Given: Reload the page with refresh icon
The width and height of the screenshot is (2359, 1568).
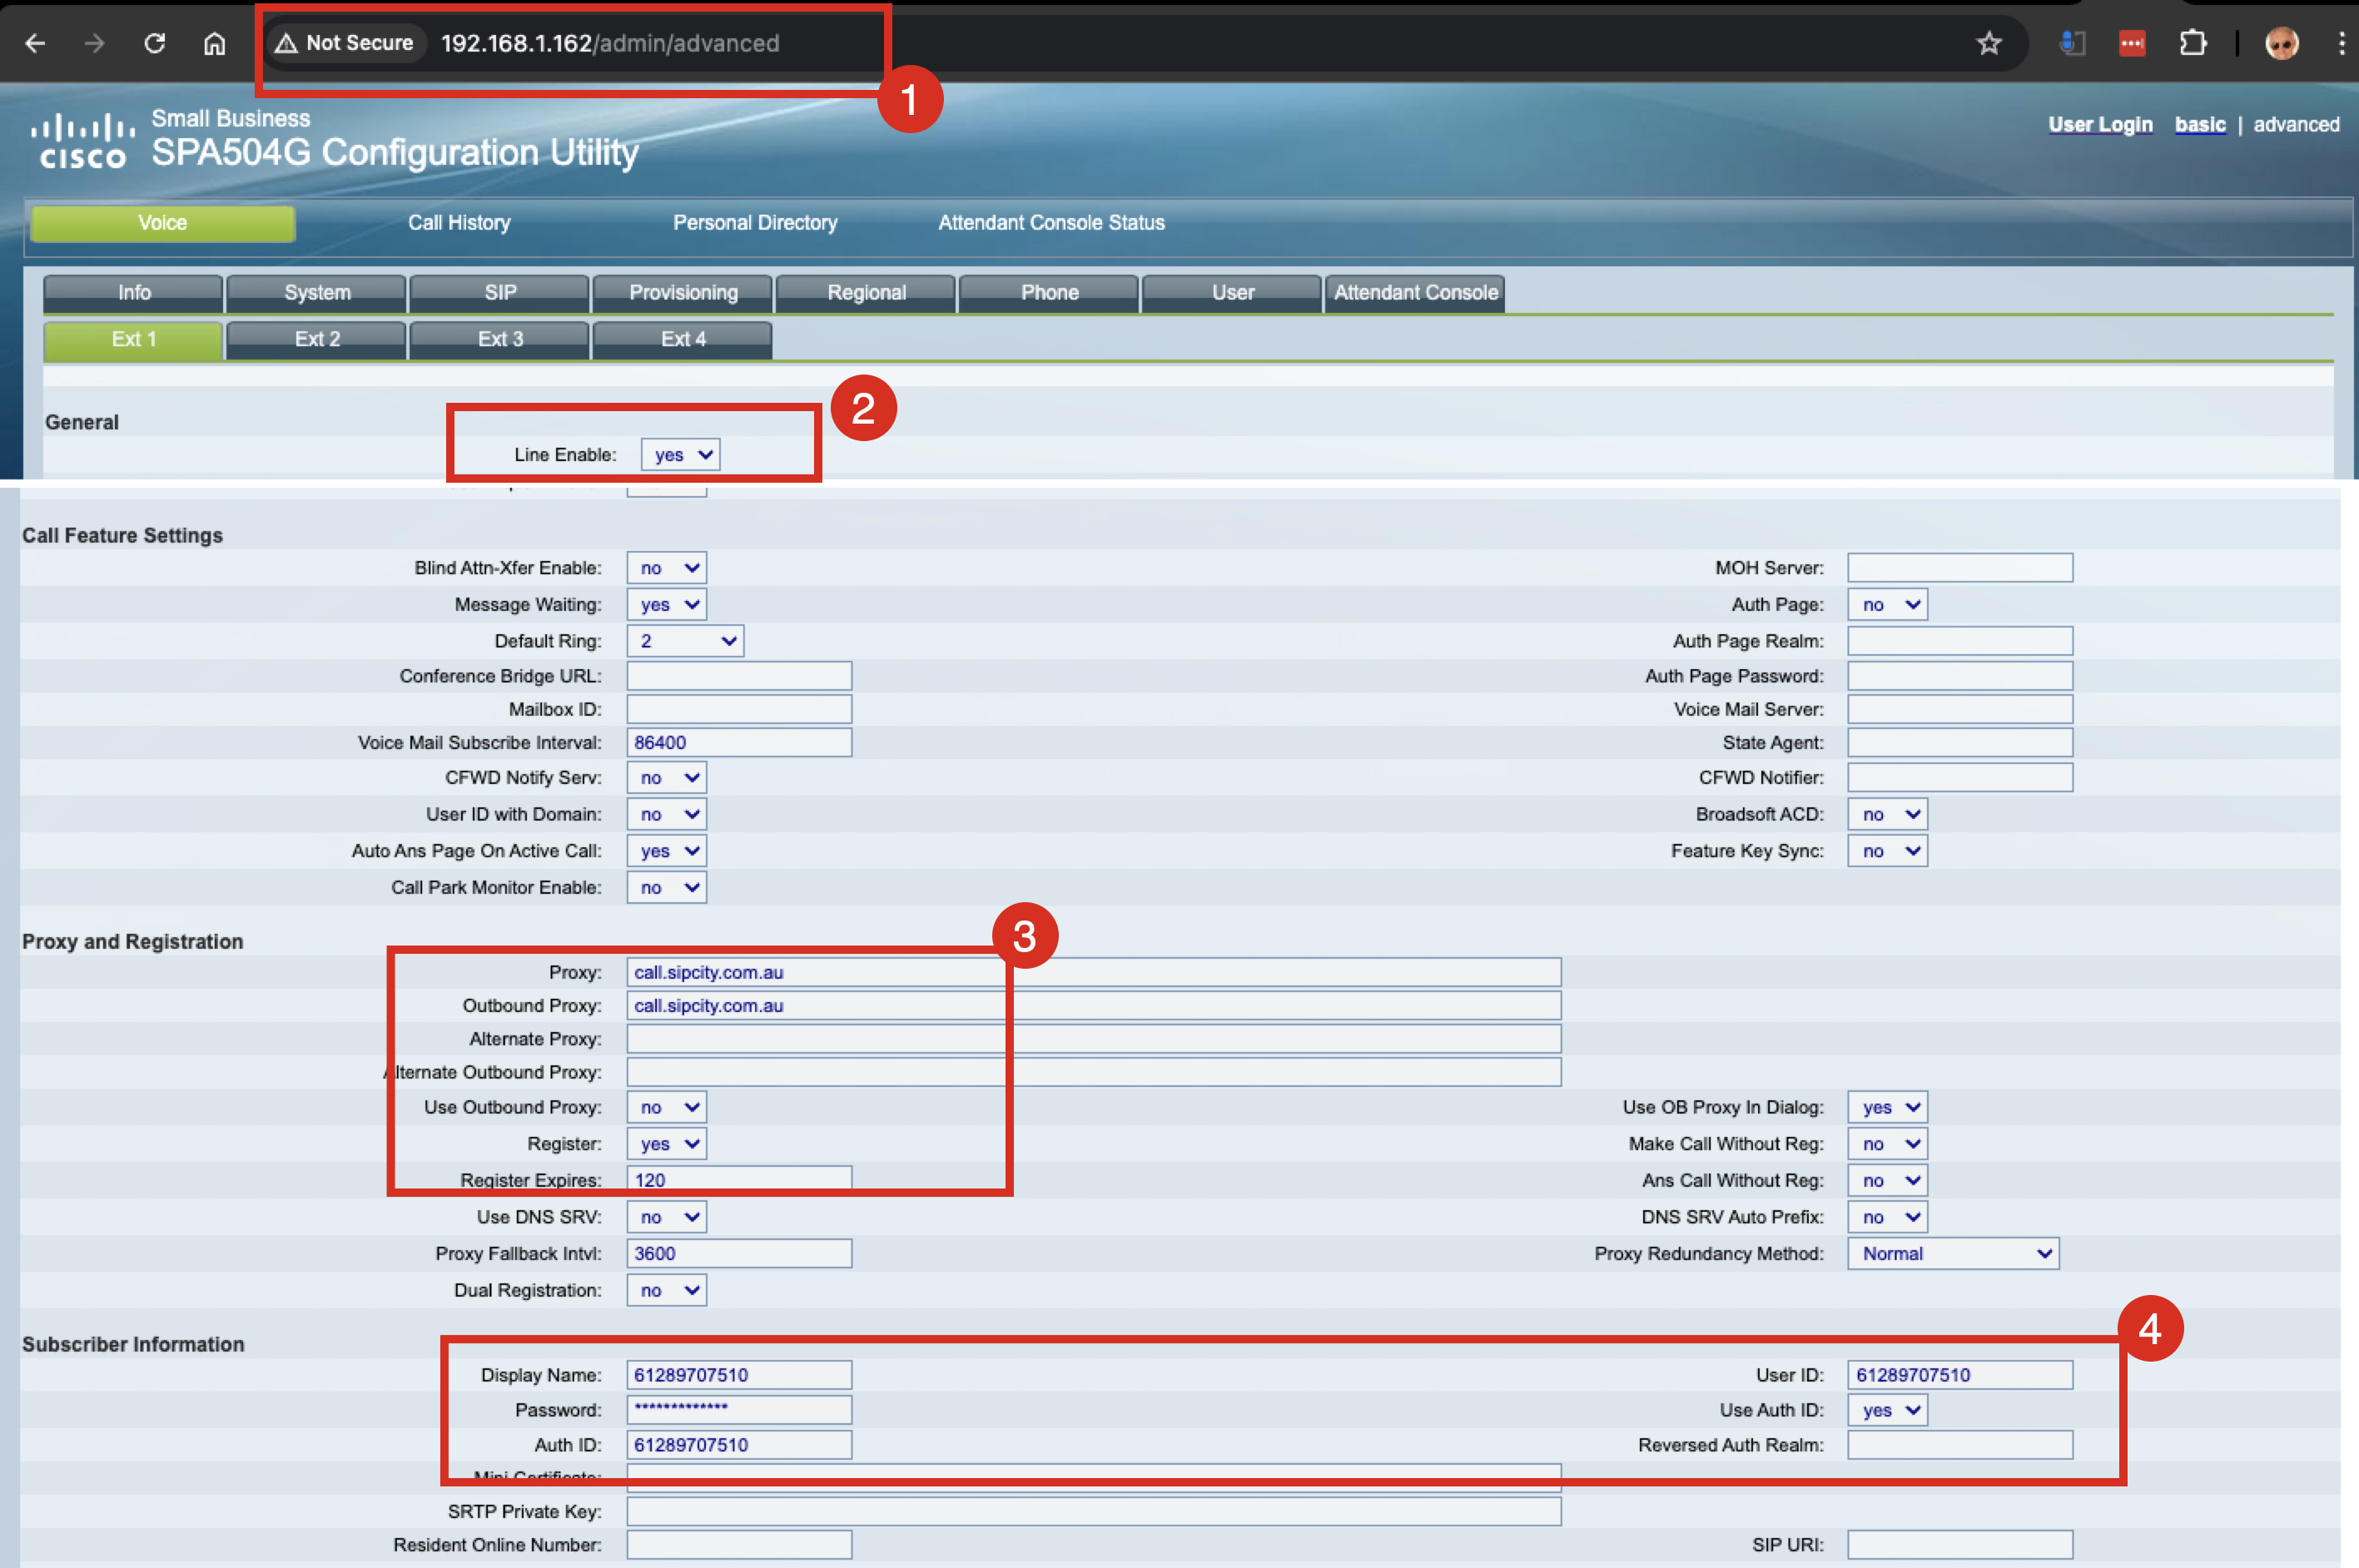Looking at the screenshot, I should [154, 43].
